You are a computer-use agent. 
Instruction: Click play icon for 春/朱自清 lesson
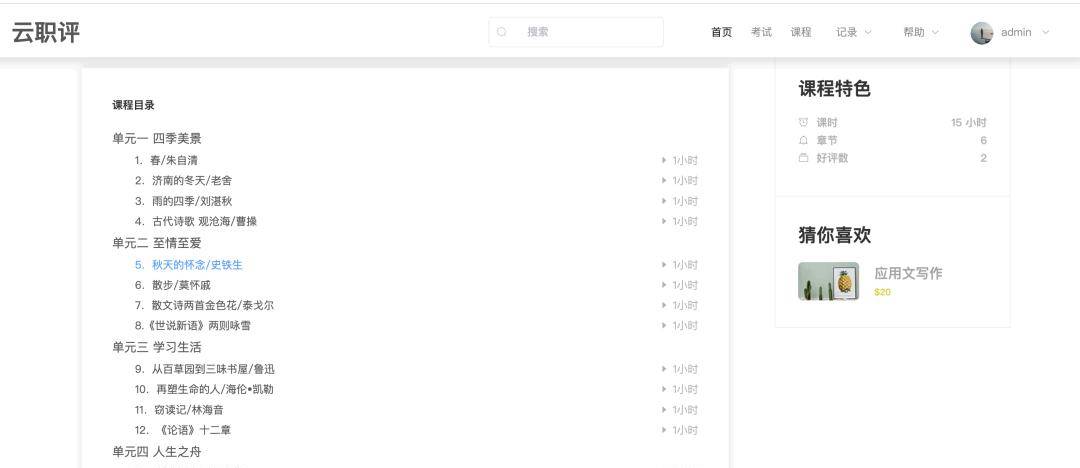coord(664,161)
